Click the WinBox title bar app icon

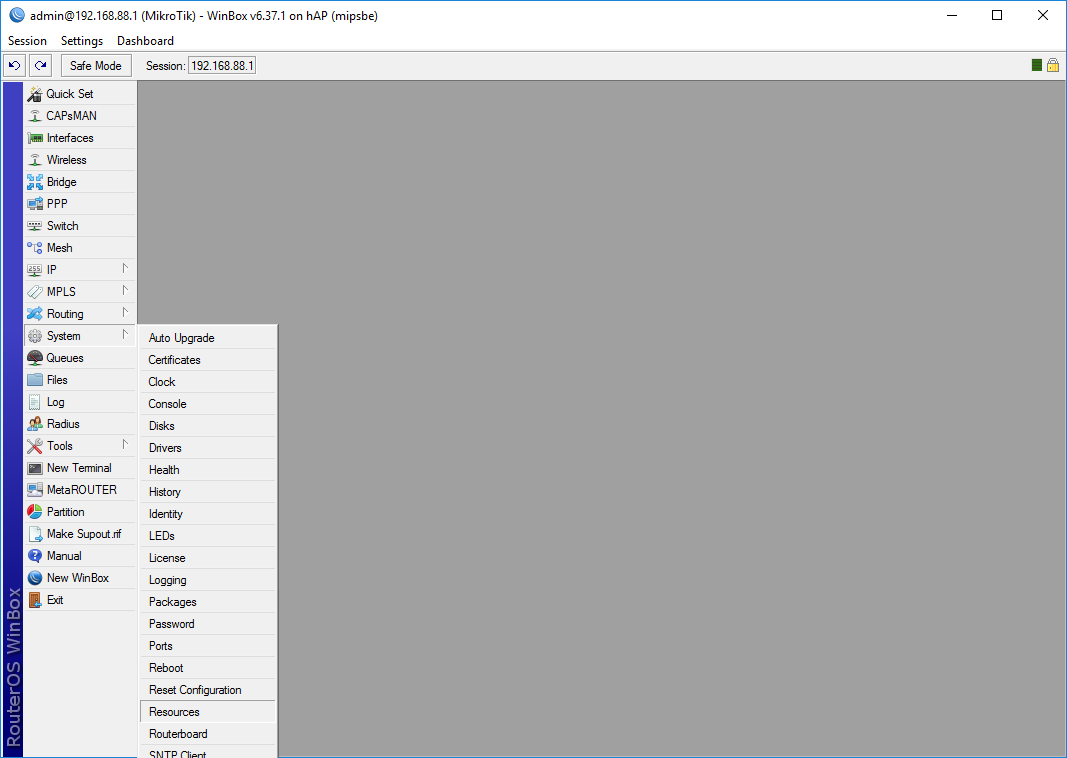17,15
